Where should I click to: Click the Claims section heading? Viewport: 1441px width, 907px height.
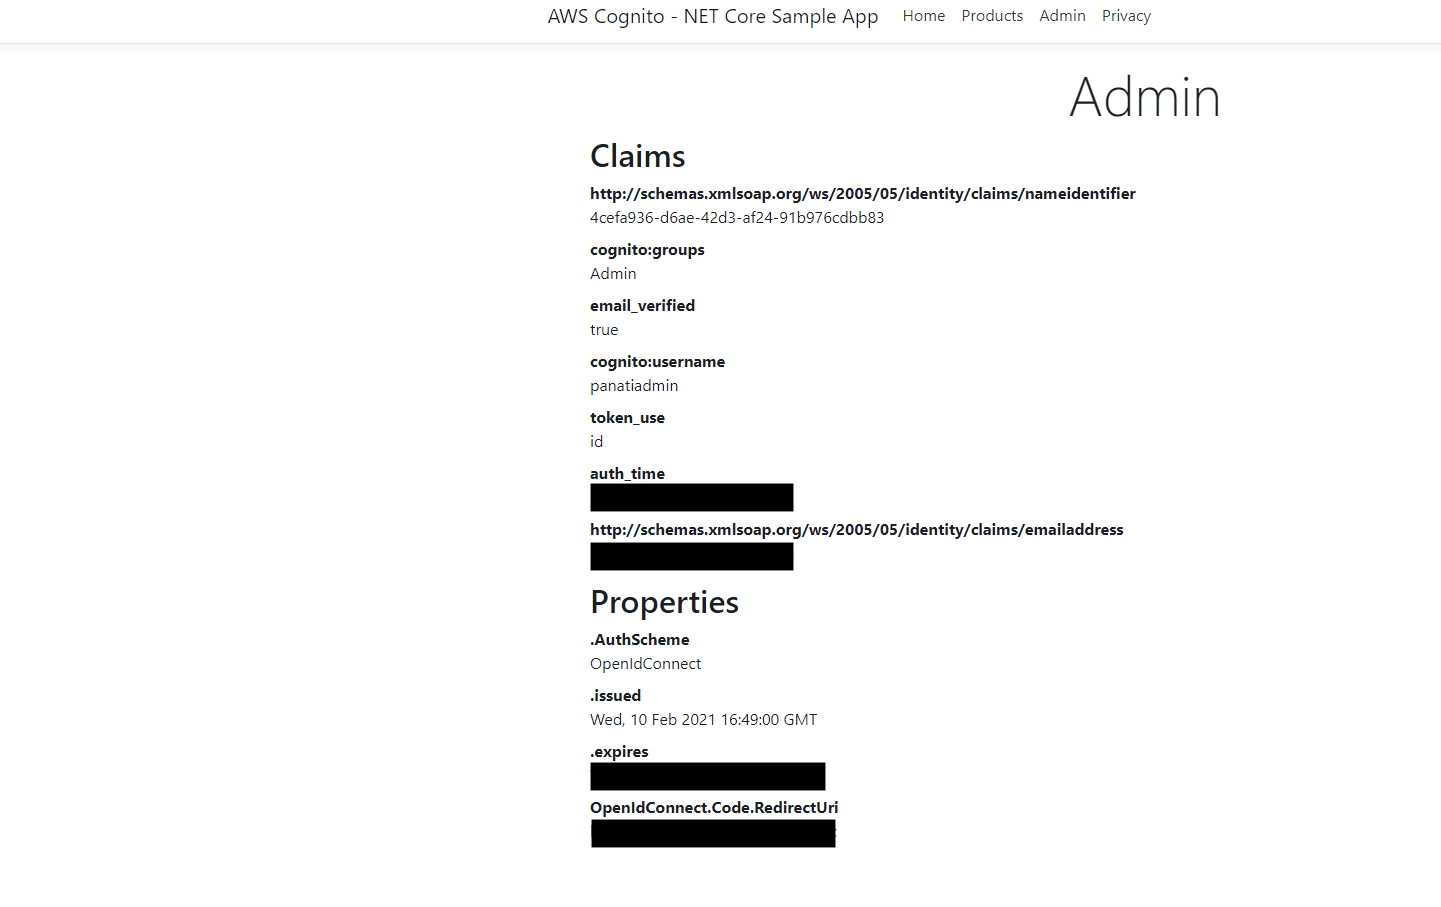(x=638, y=156)
